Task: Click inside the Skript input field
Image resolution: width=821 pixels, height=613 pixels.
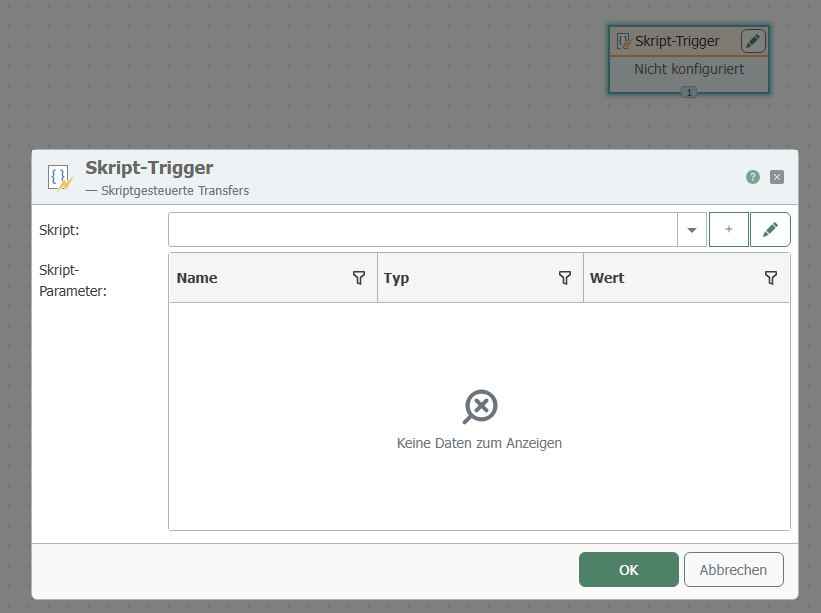Action: (422, 230)
